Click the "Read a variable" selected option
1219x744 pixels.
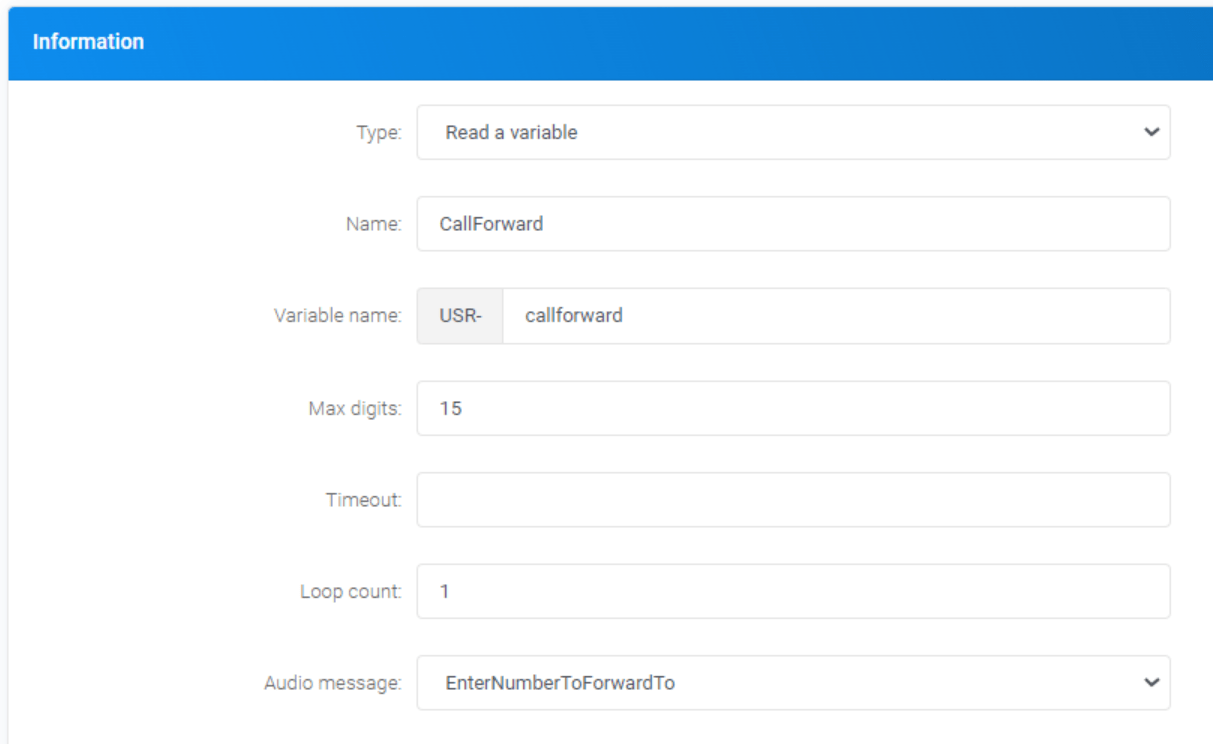coord(511,132)
